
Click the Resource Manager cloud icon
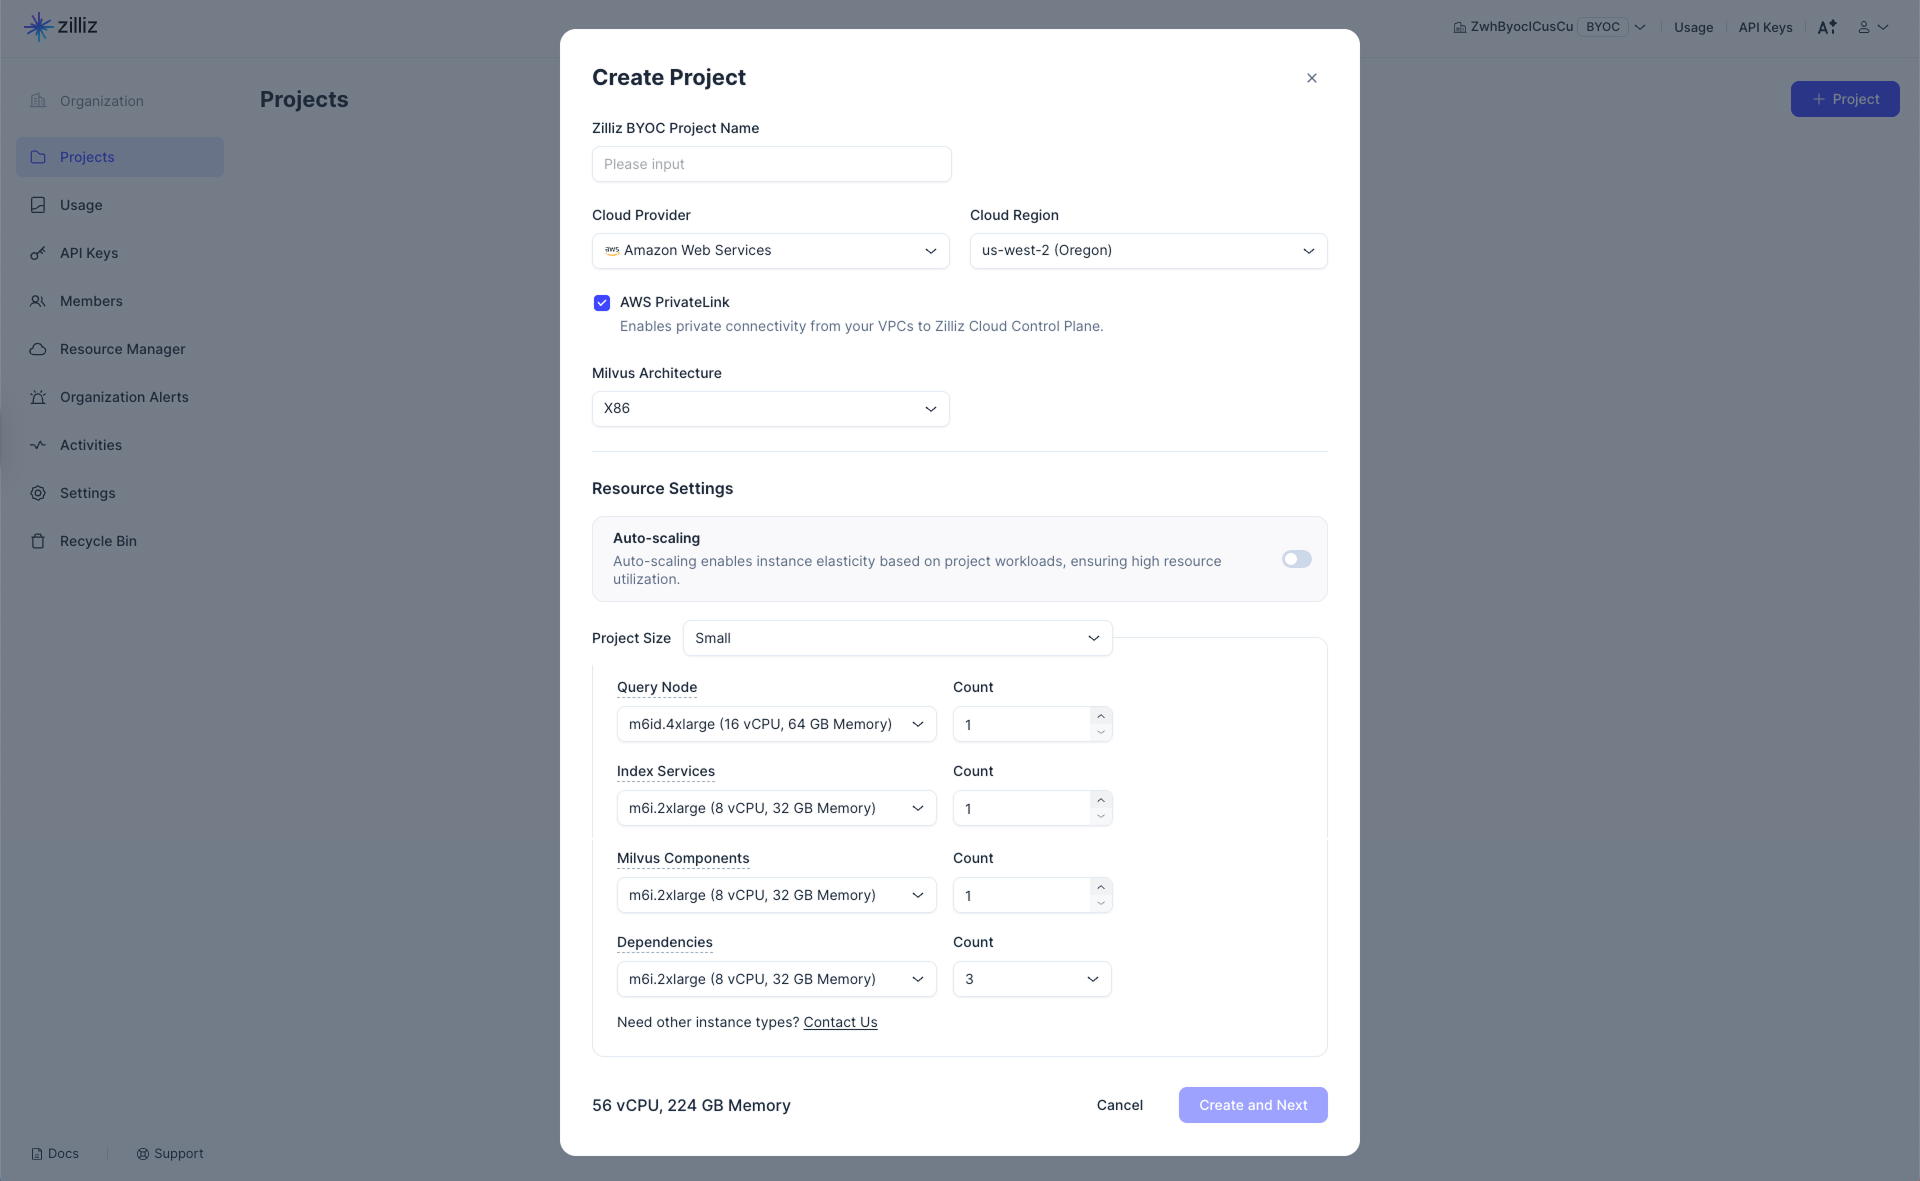coord(38,349)
